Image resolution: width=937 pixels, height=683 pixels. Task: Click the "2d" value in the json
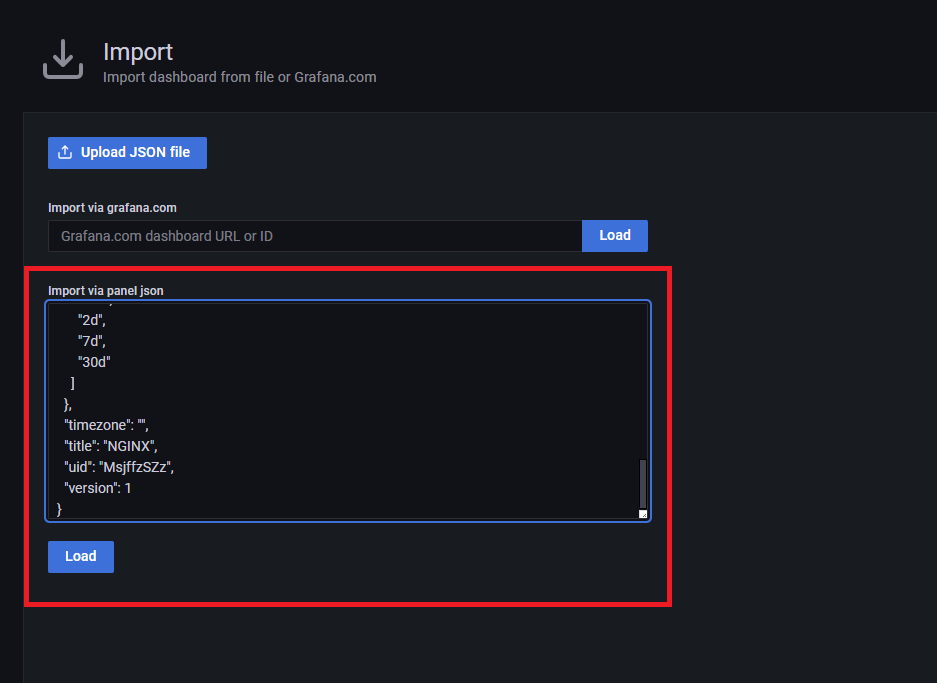[92, 320]
